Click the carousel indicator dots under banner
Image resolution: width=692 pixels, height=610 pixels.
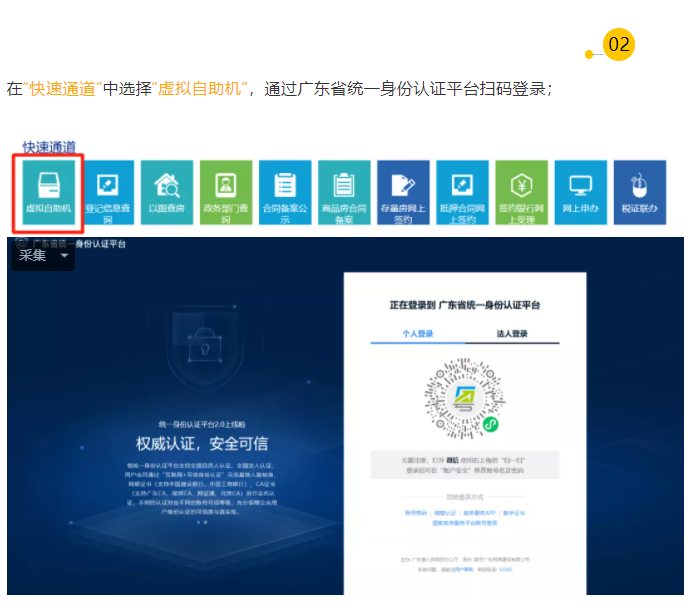pos(202,522)
